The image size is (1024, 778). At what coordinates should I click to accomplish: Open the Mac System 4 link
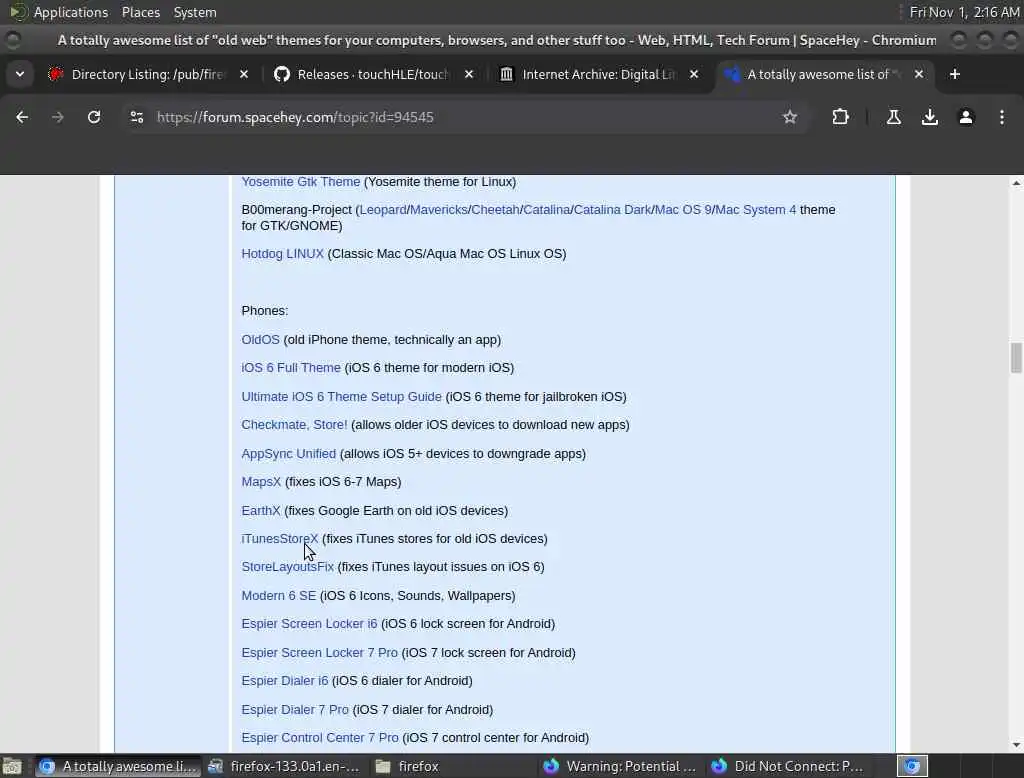(756, 210)
